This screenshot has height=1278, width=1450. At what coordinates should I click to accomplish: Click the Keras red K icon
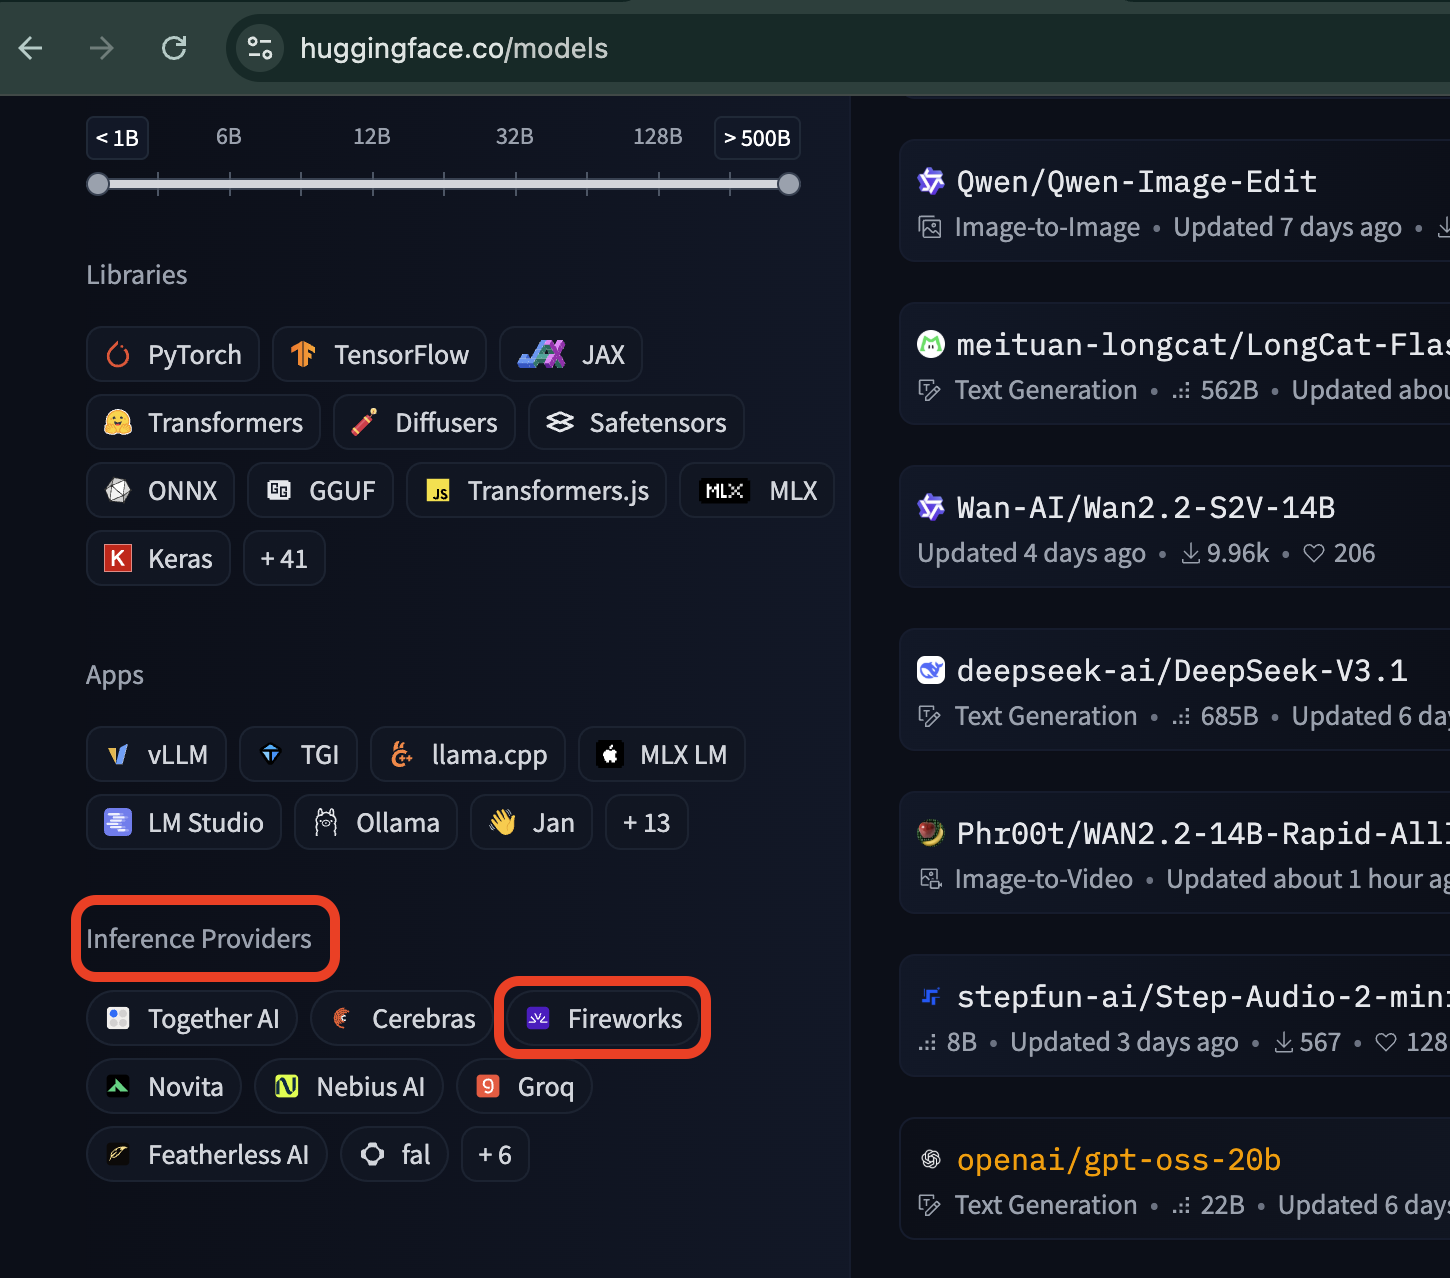(x=118, y=559)
